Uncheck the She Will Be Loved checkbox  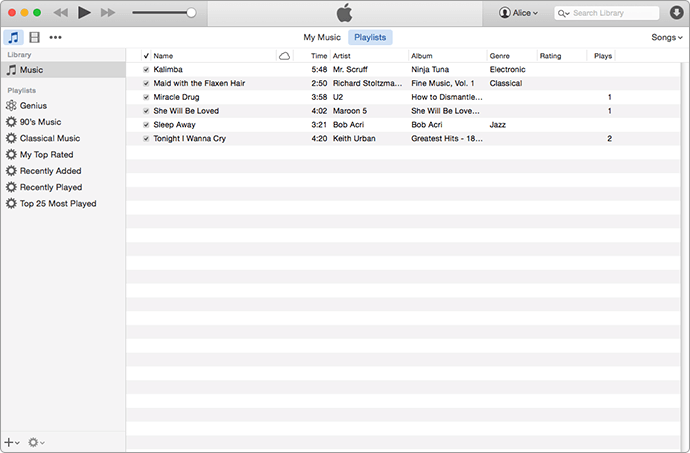tap(146, 111)
